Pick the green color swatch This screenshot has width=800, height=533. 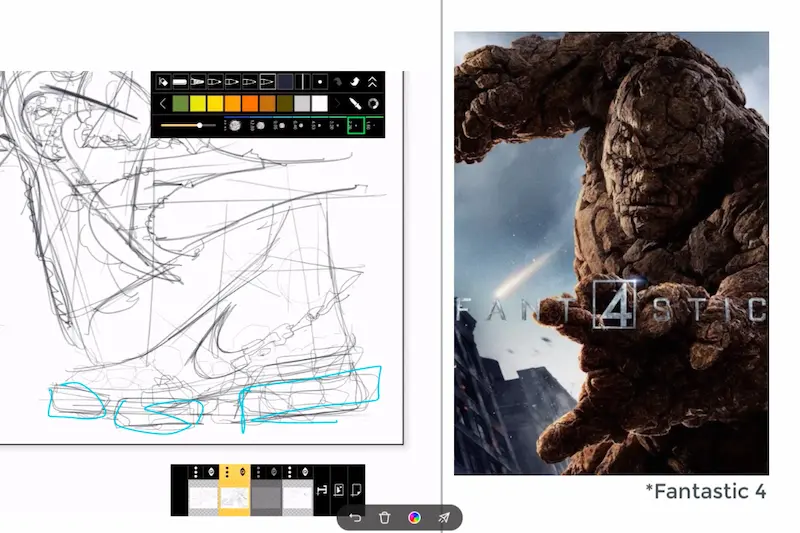coord(180,104)
